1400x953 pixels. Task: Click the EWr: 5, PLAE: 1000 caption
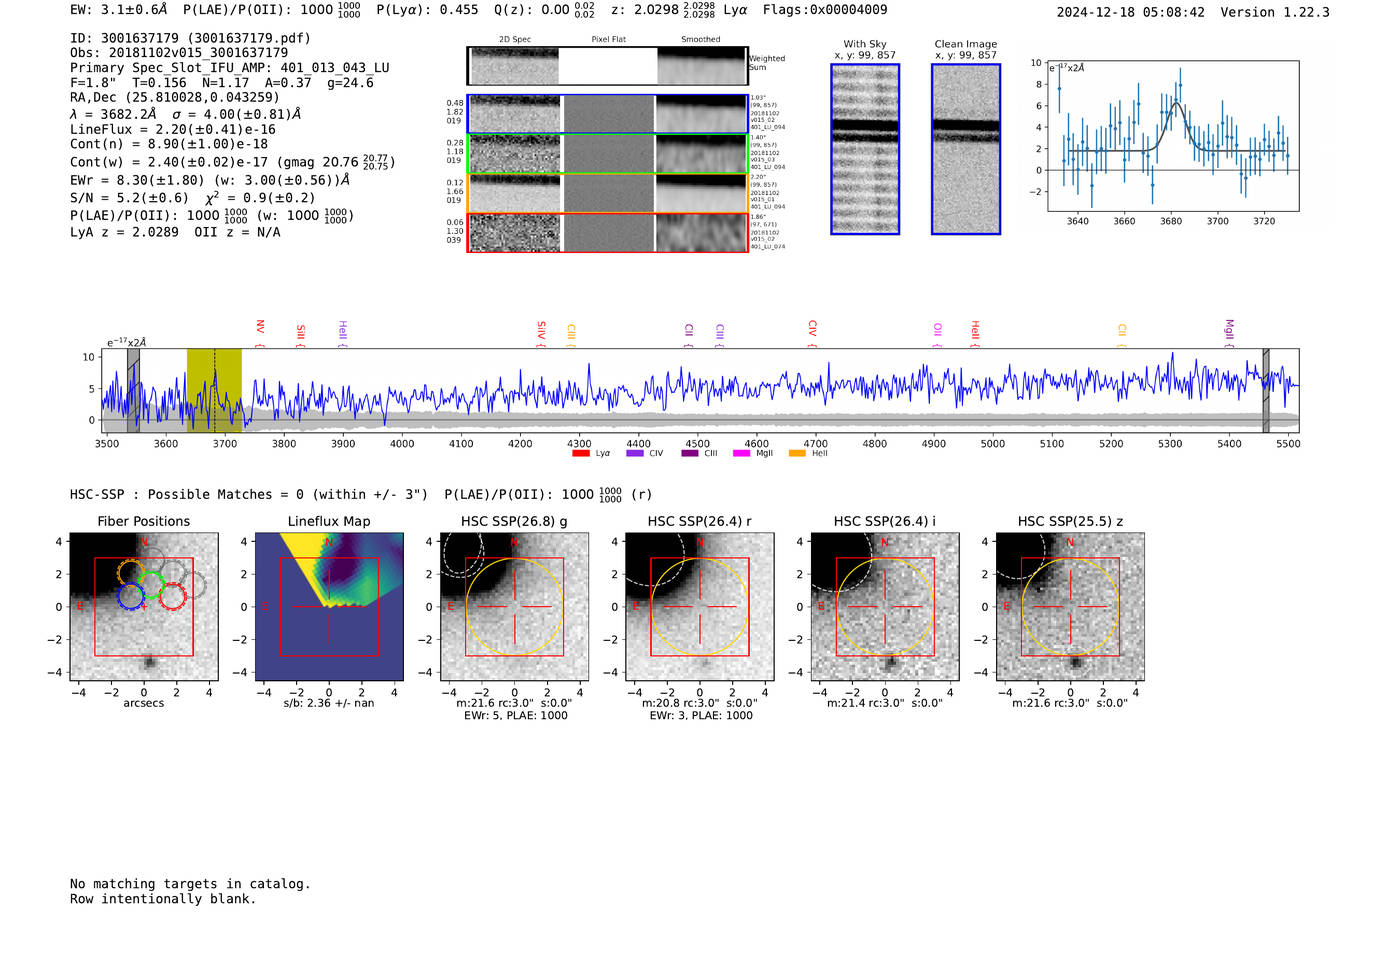[516, 716]
